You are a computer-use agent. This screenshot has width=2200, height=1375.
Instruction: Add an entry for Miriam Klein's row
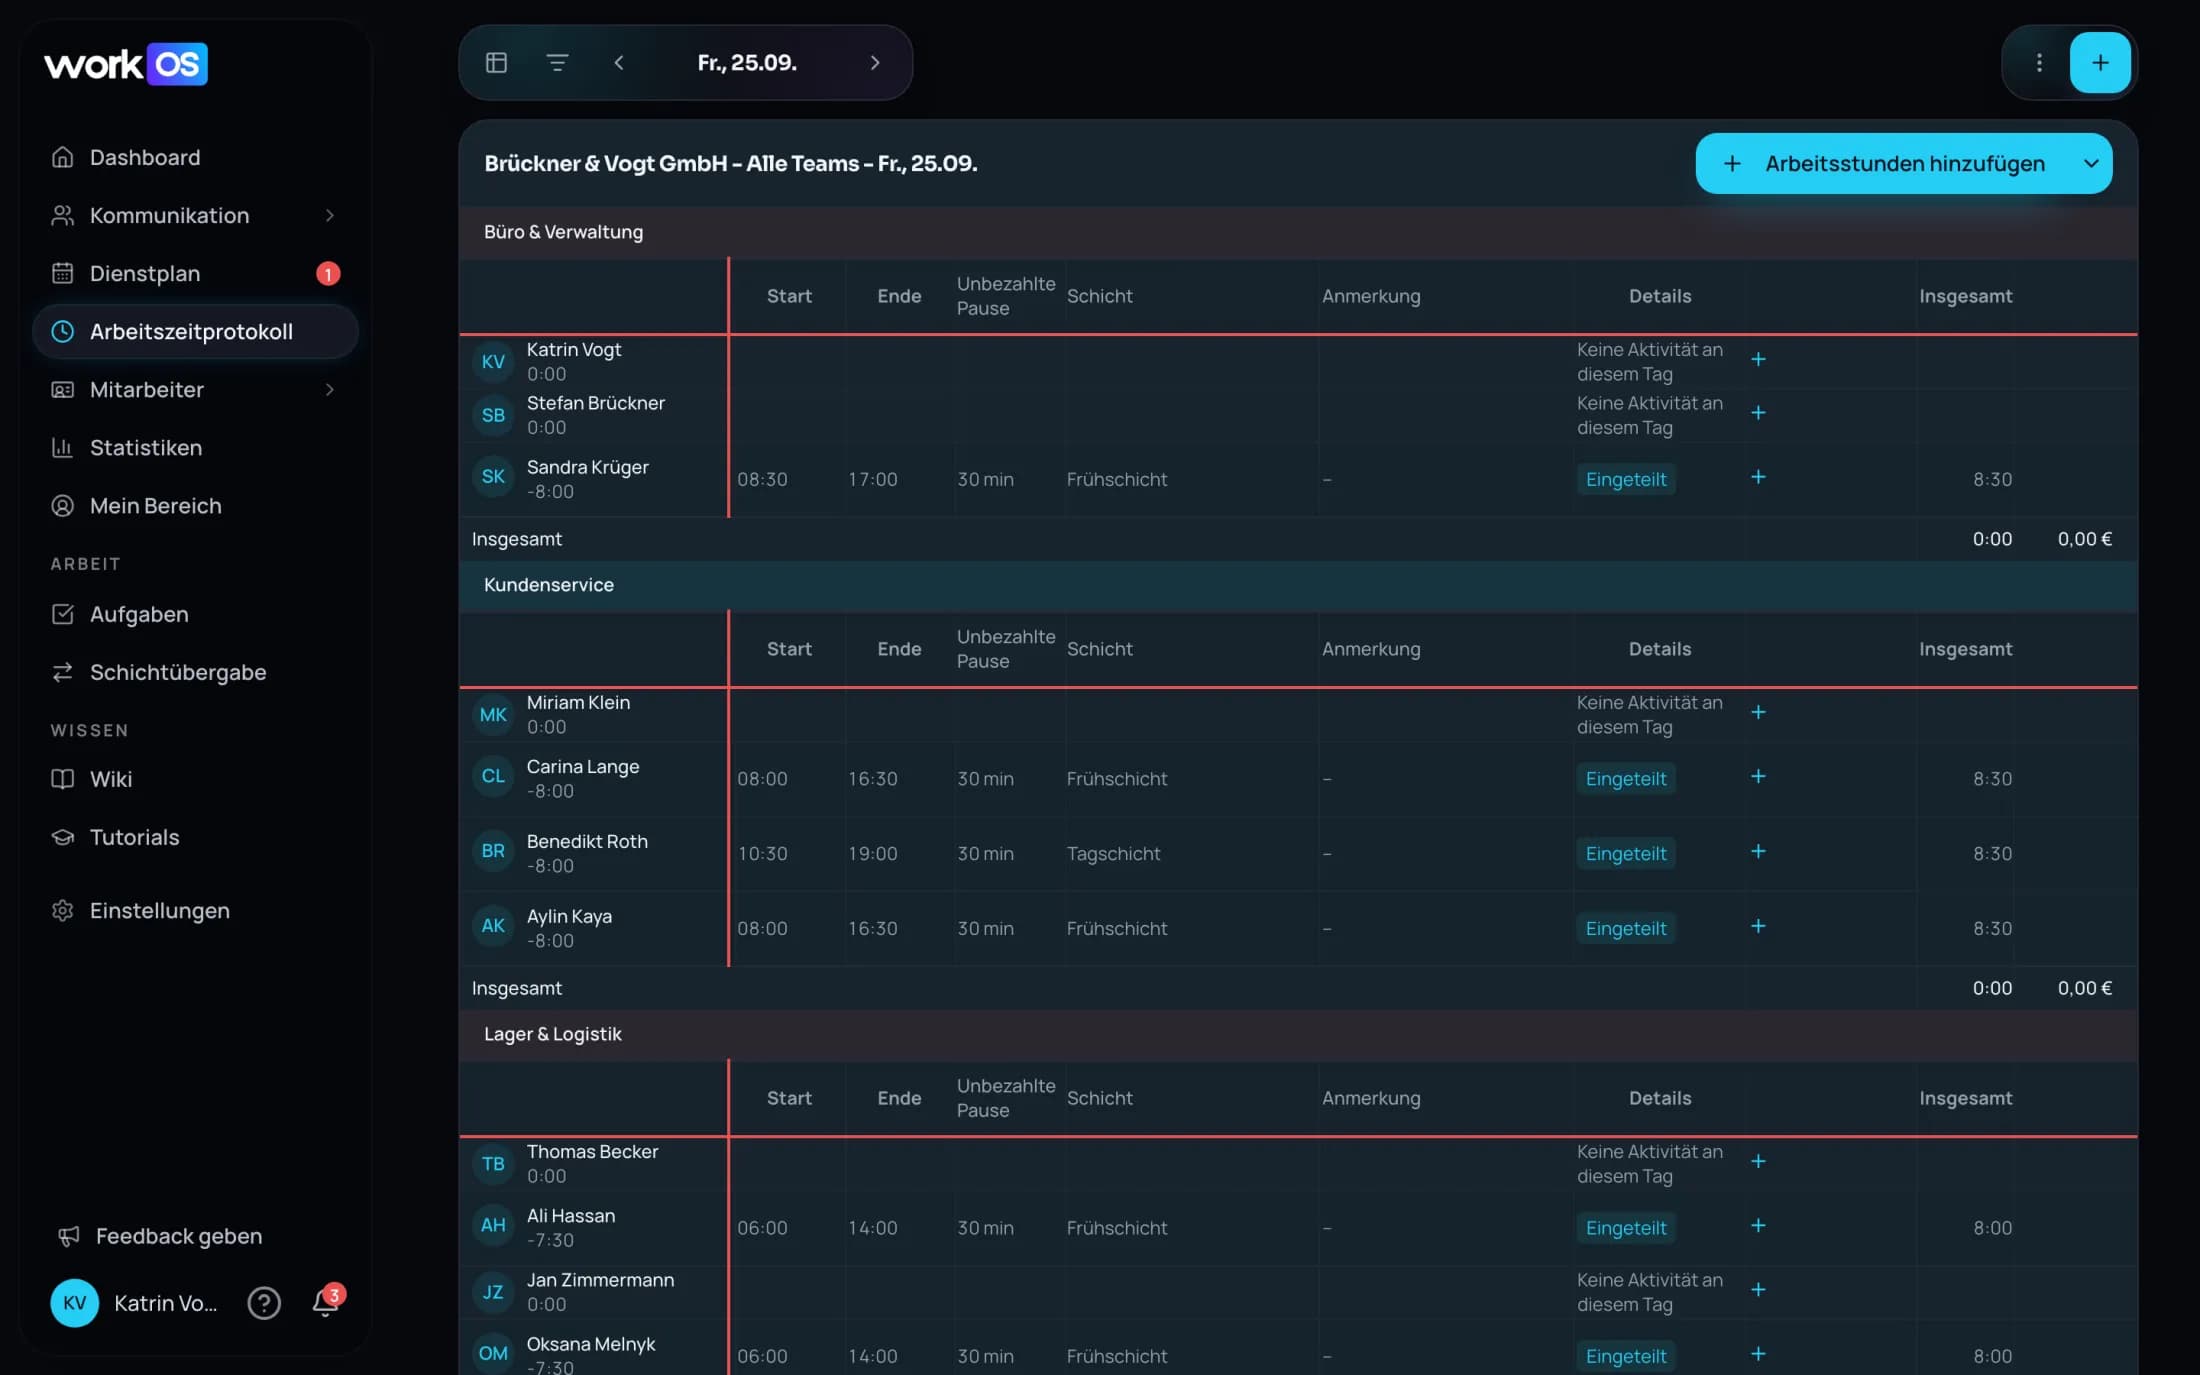point(1758,712)
